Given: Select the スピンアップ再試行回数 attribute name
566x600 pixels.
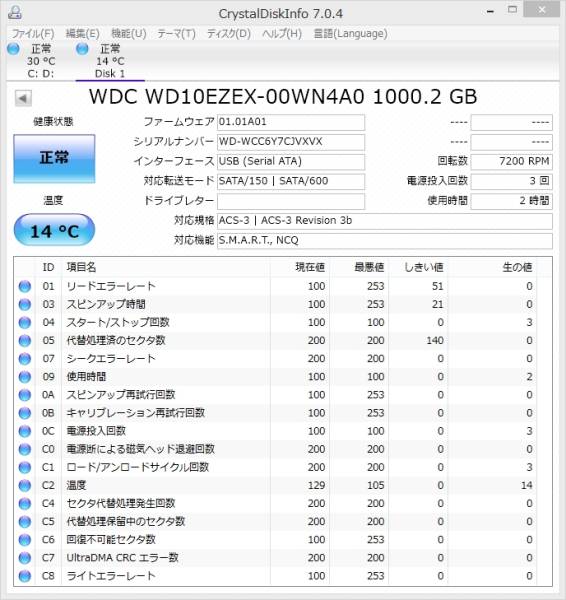Looking at the screenshot, I should (121, 395).
